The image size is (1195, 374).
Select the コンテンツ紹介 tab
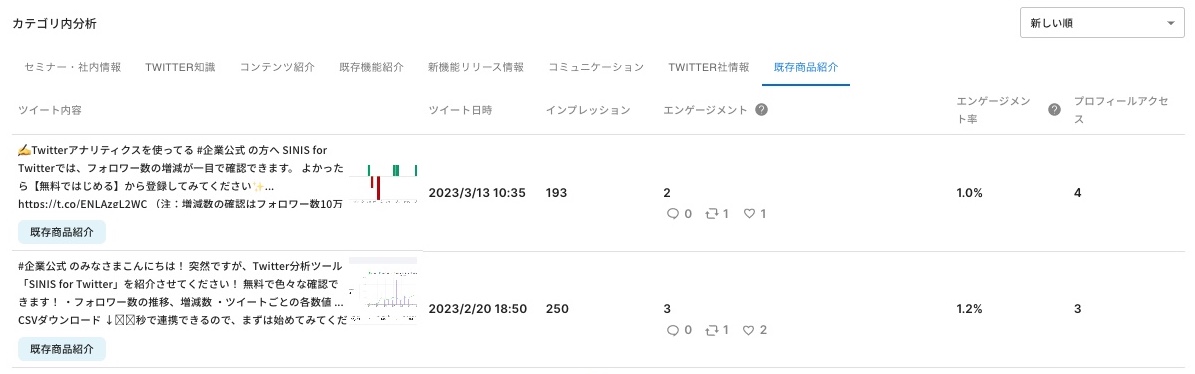[x=277, y=67]
